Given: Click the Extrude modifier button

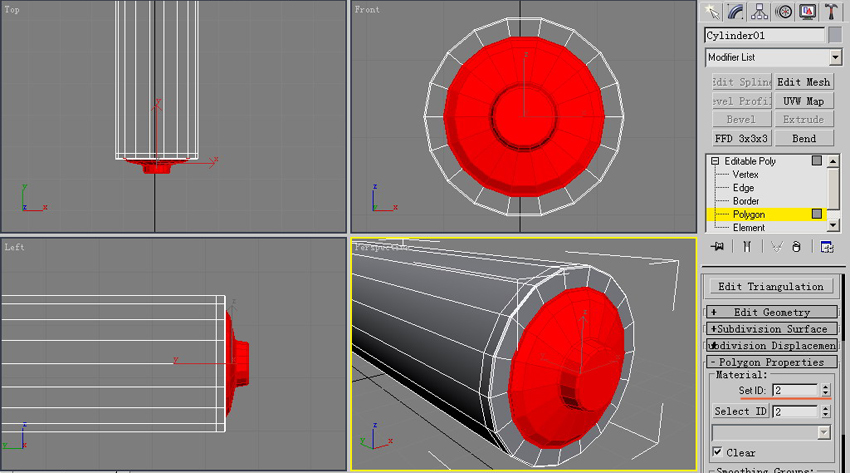Looking at the screenshot, I should point(803,119).
